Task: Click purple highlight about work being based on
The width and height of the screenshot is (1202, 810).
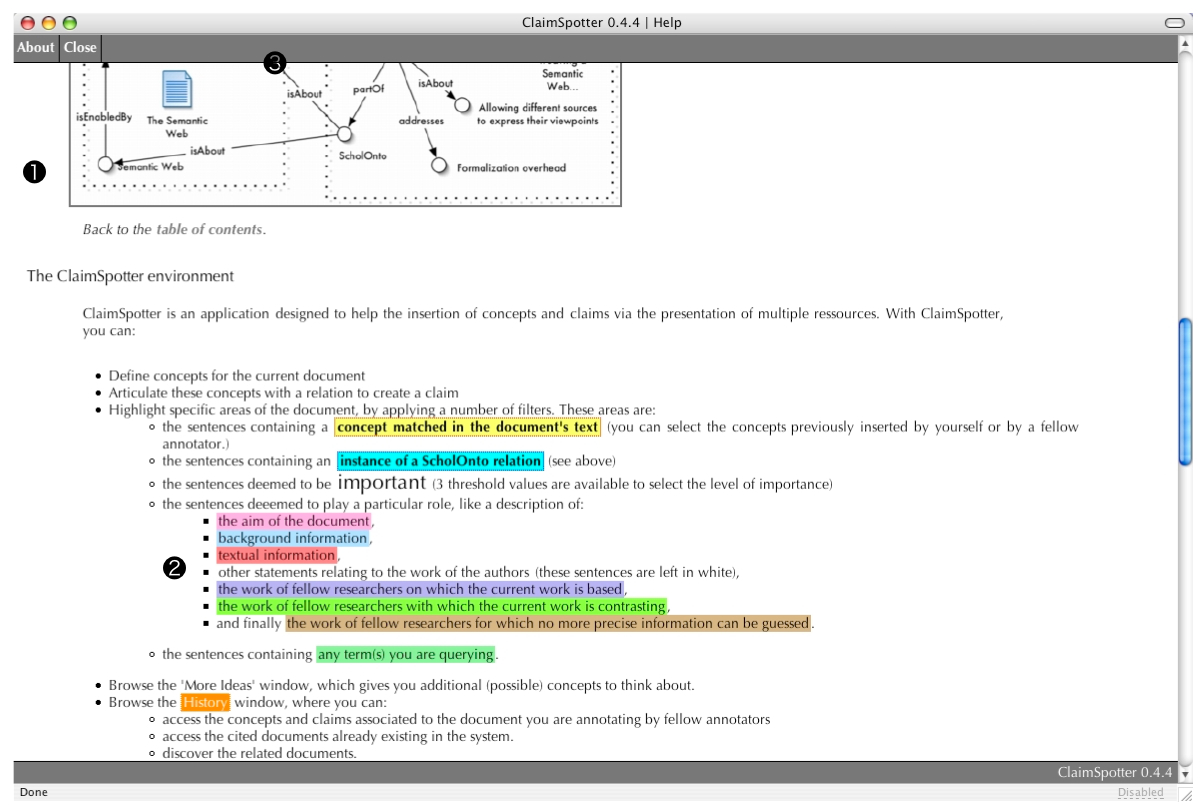Action: pos(420,589)
